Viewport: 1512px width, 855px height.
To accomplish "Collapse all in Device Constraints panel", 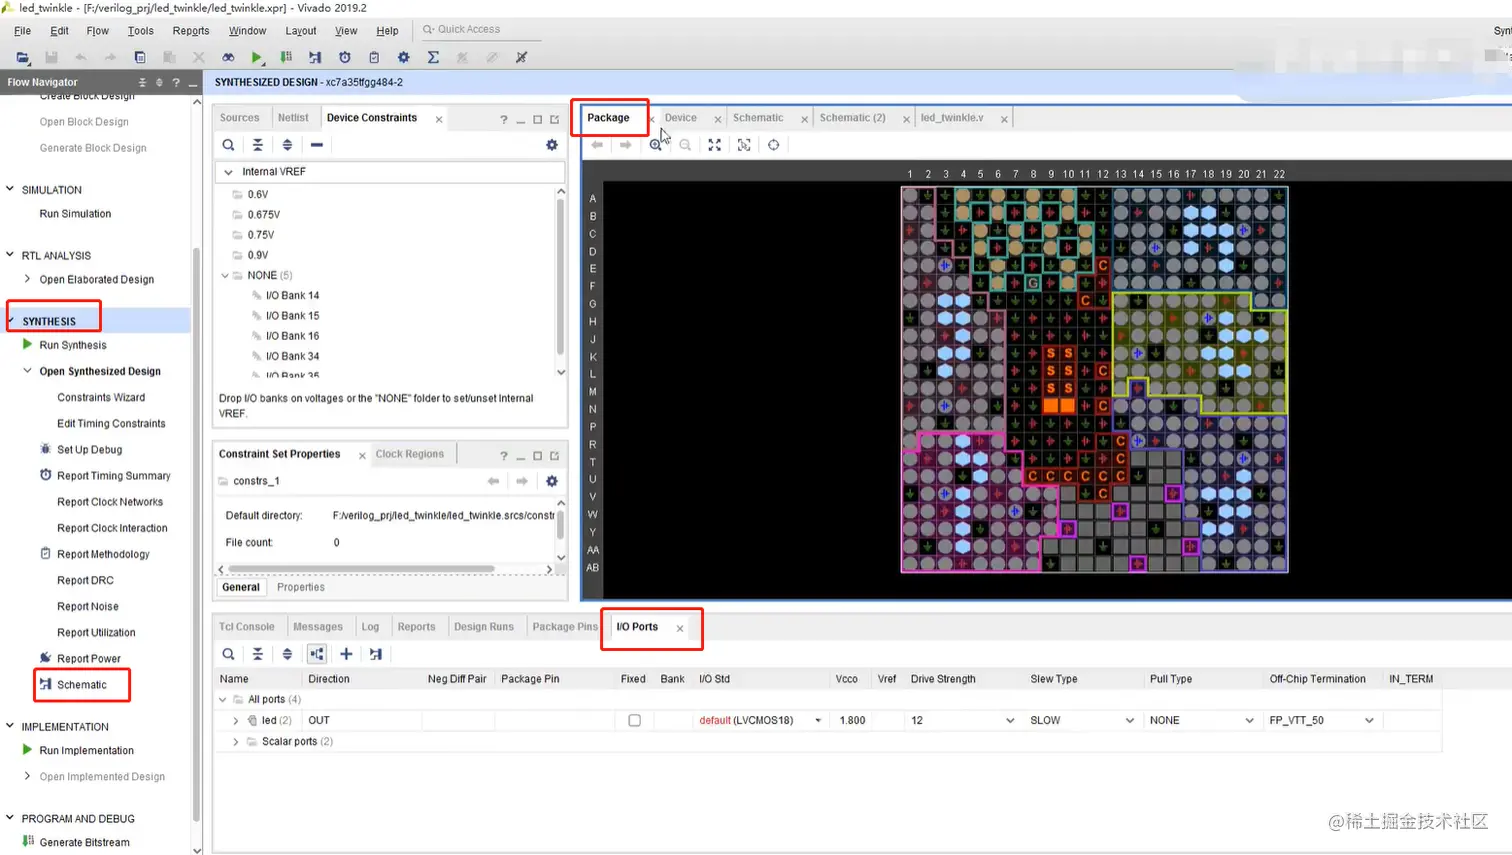I will pyautogui.click(x=258, y=145).
